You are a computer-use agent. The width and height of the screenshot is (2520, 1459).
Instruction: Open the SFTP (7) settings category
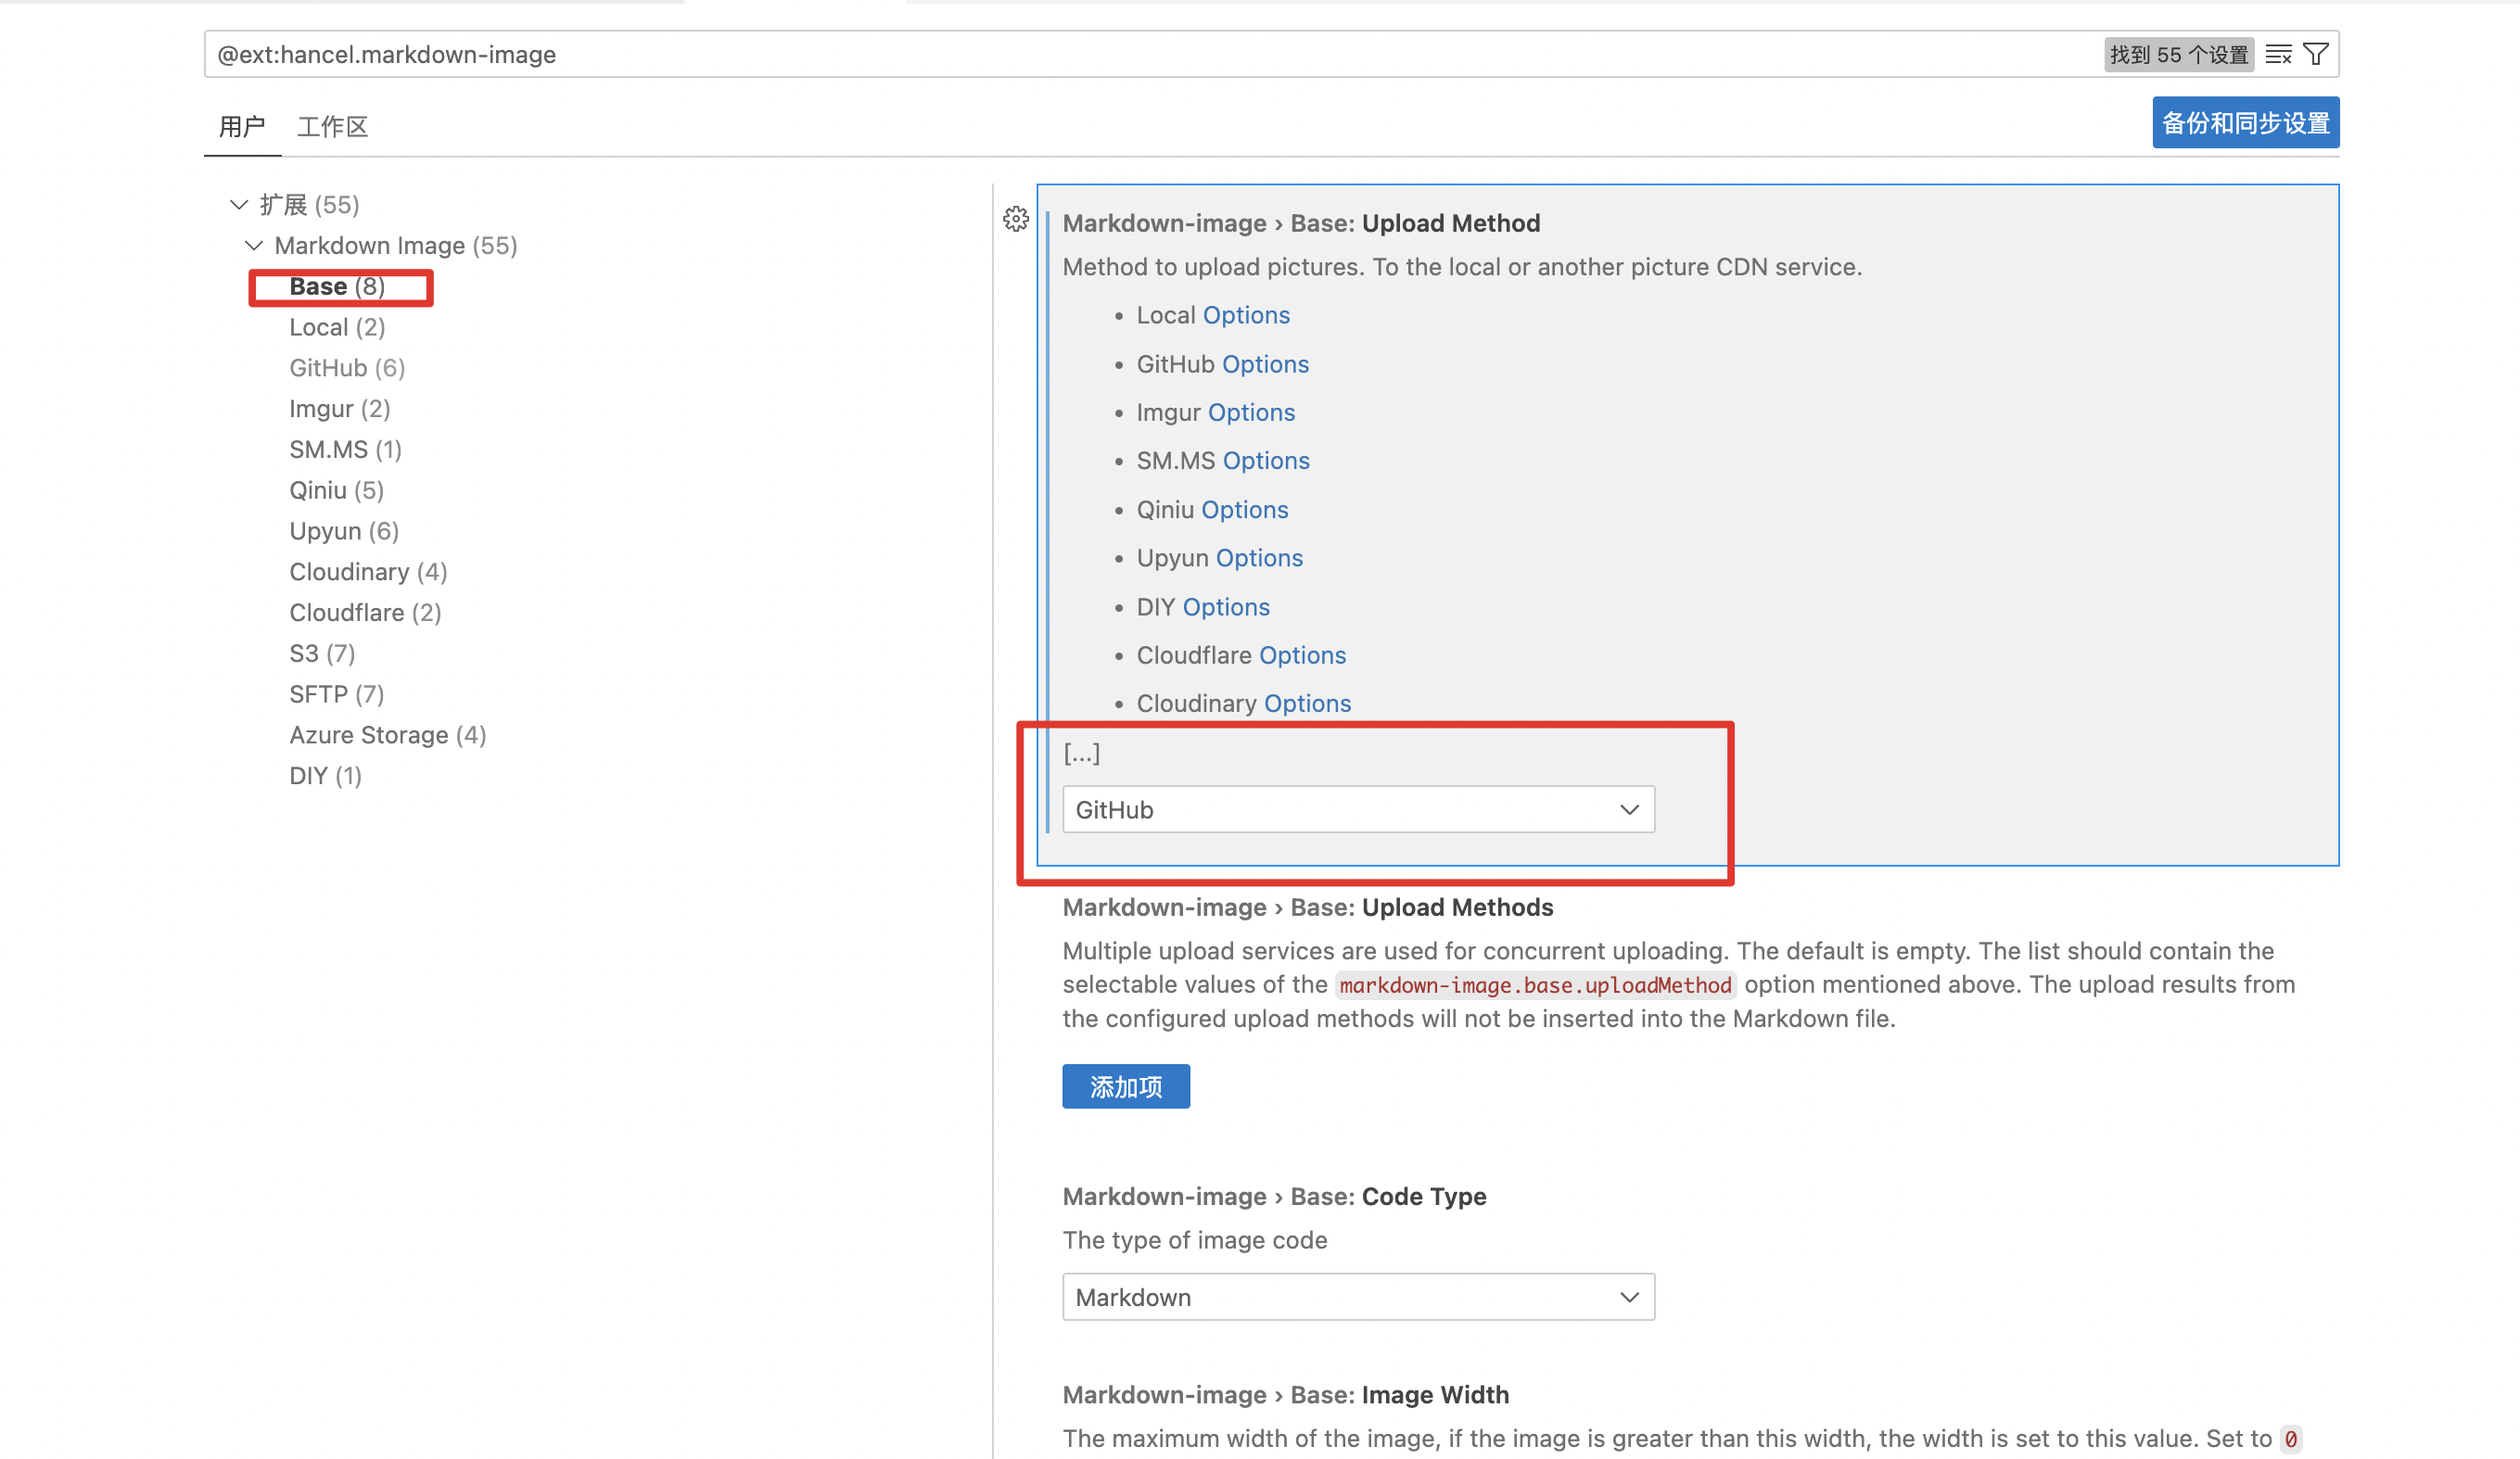pos(336,694)
